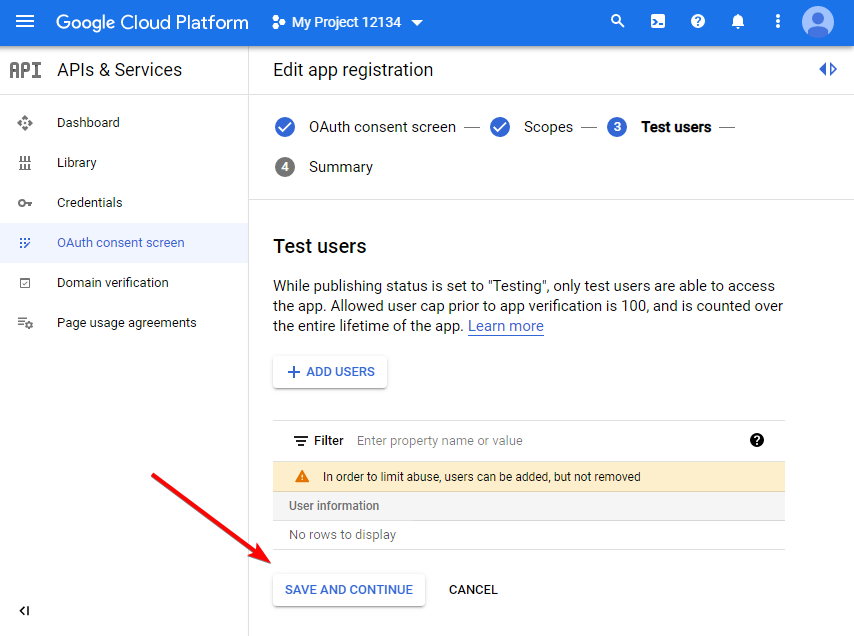Open your Google account avatar
The width and height of the screenshot is (854, 636).
(x=817, y=20)
